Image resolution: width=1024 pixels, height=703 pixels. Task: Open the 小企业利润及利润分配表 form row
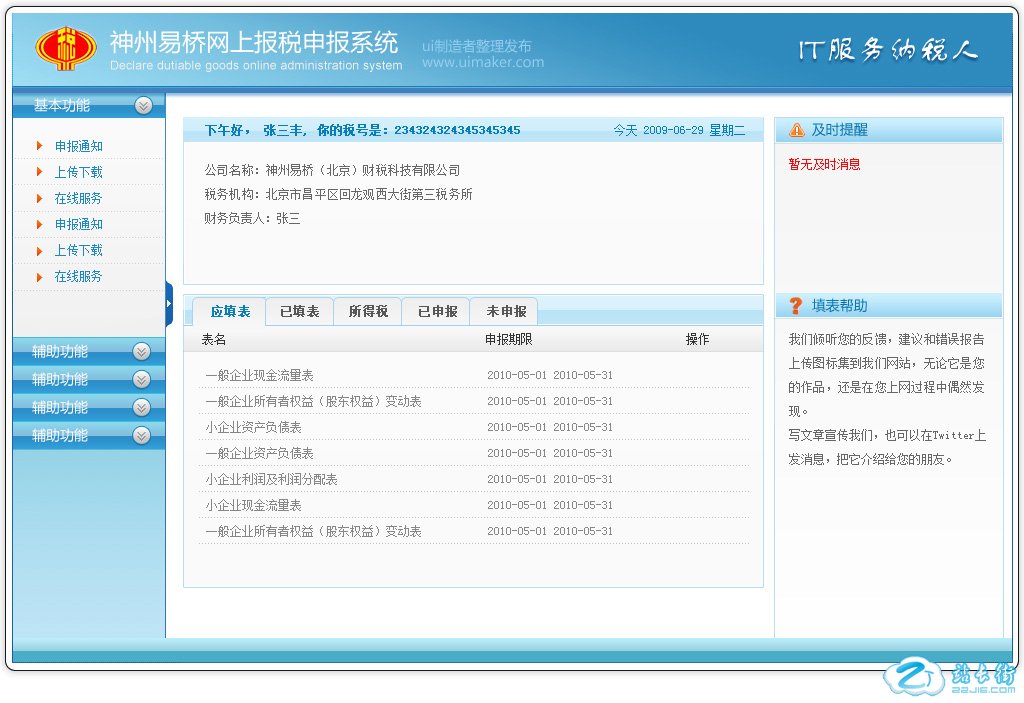(x=271, y=479)
